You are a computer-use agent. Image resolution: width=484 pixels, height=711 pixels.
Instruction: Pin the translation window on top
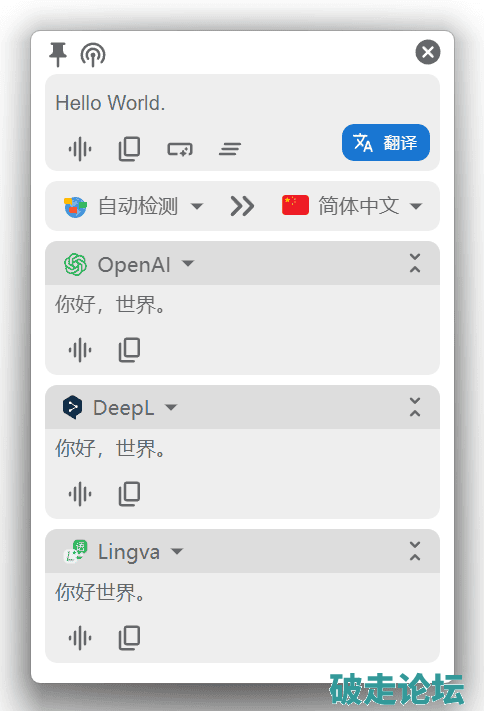click(58, 54)
